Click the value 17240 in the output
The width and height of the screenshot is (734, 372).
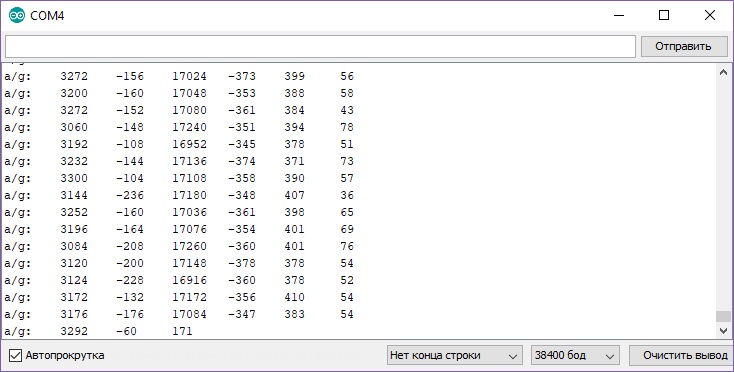189,127
